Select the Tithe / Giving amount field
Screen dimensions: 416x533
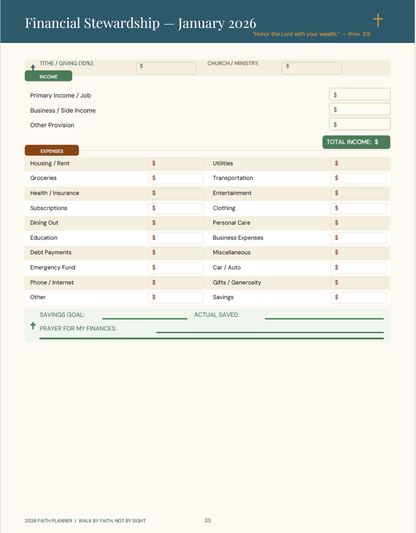(166, 68)
